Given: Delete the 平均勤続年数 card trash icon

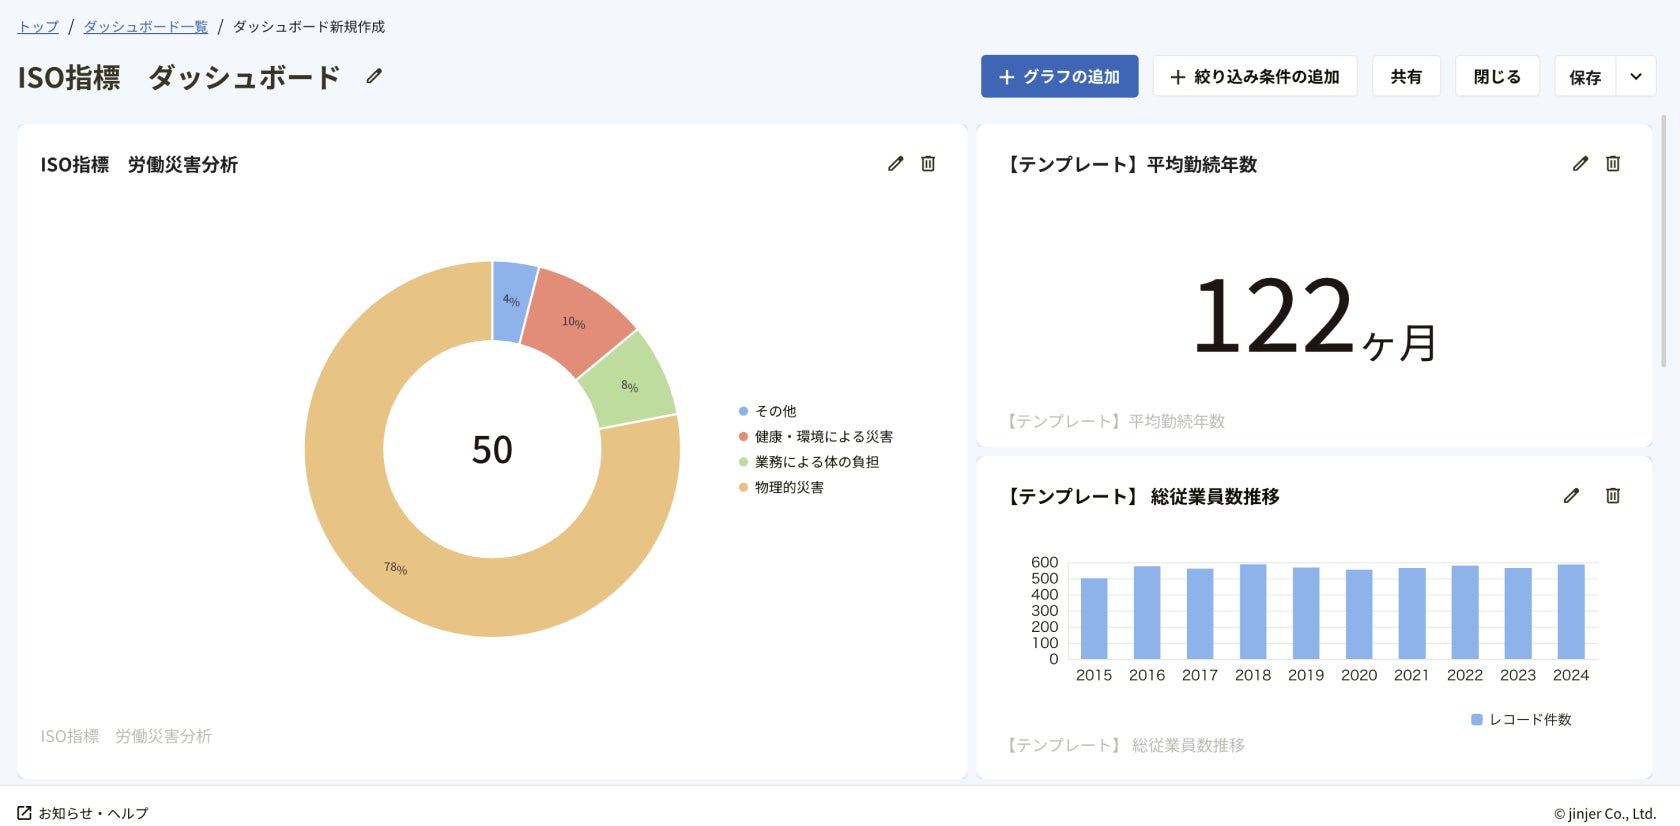Looking at the screenshot, I should pyautogui.click(x=1613, y=163).
